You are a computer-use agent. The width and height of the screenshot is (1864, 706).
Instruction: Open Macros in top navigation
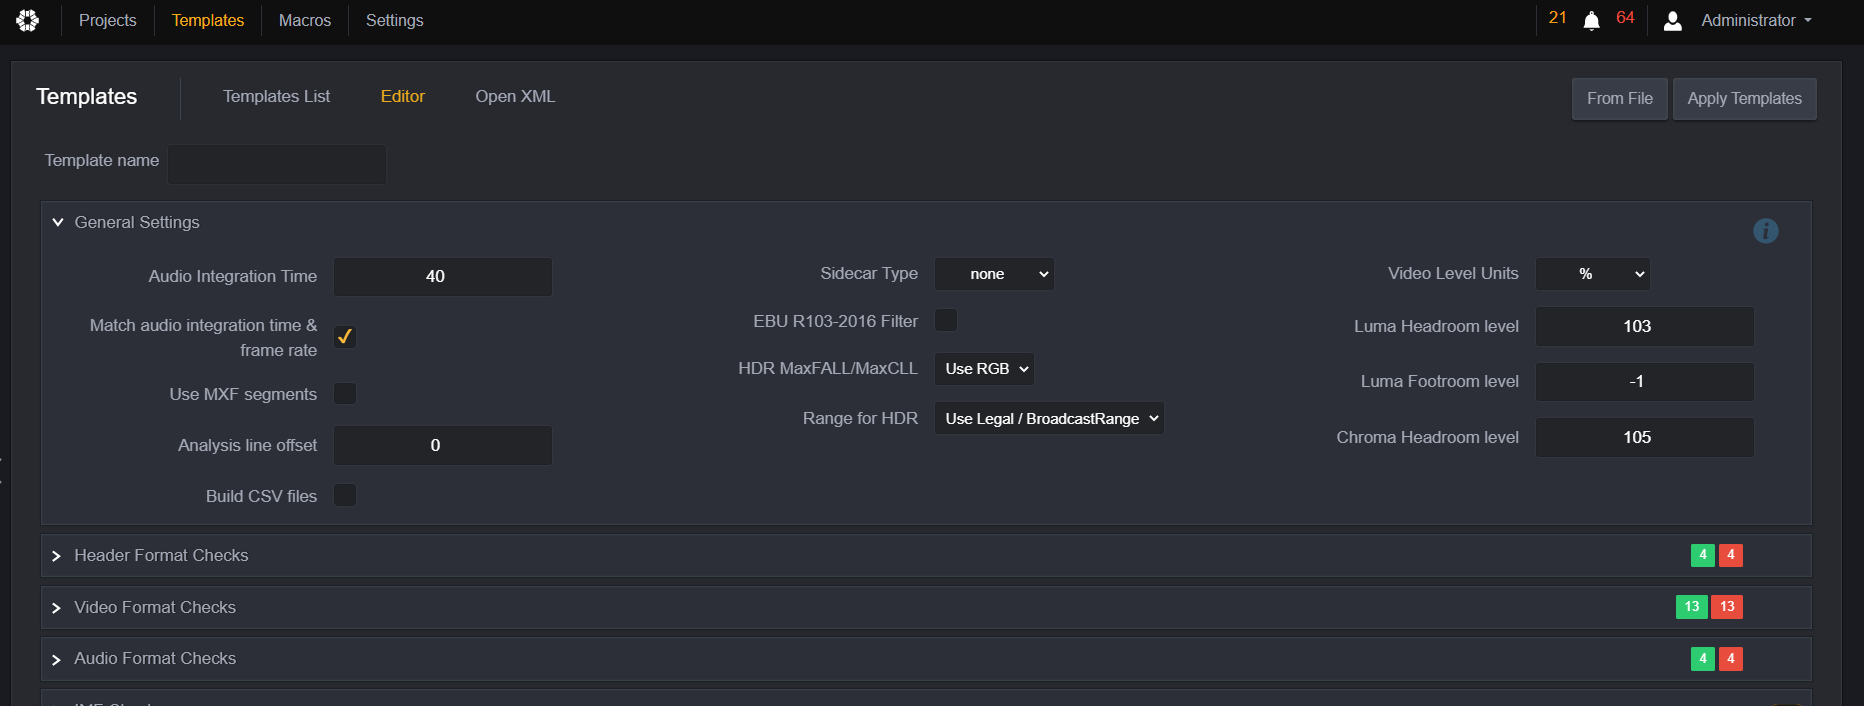point(305,20)
